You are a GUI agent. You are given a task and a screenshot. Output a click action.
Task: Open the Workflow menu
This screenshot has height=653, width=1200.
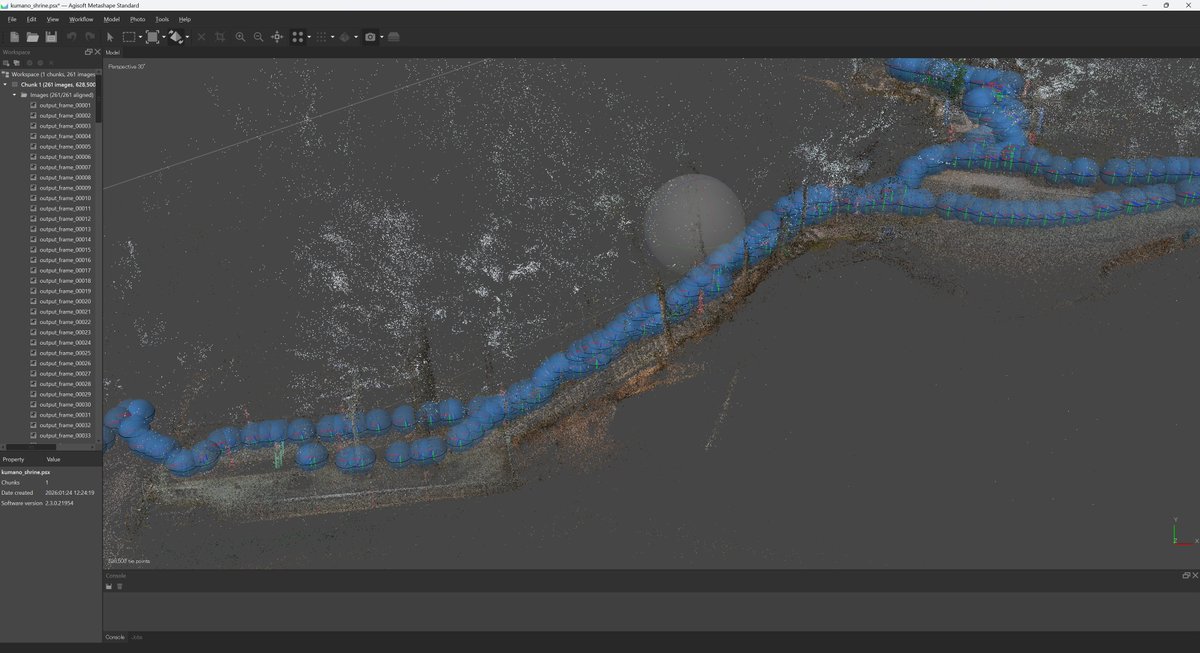[81, 19]
